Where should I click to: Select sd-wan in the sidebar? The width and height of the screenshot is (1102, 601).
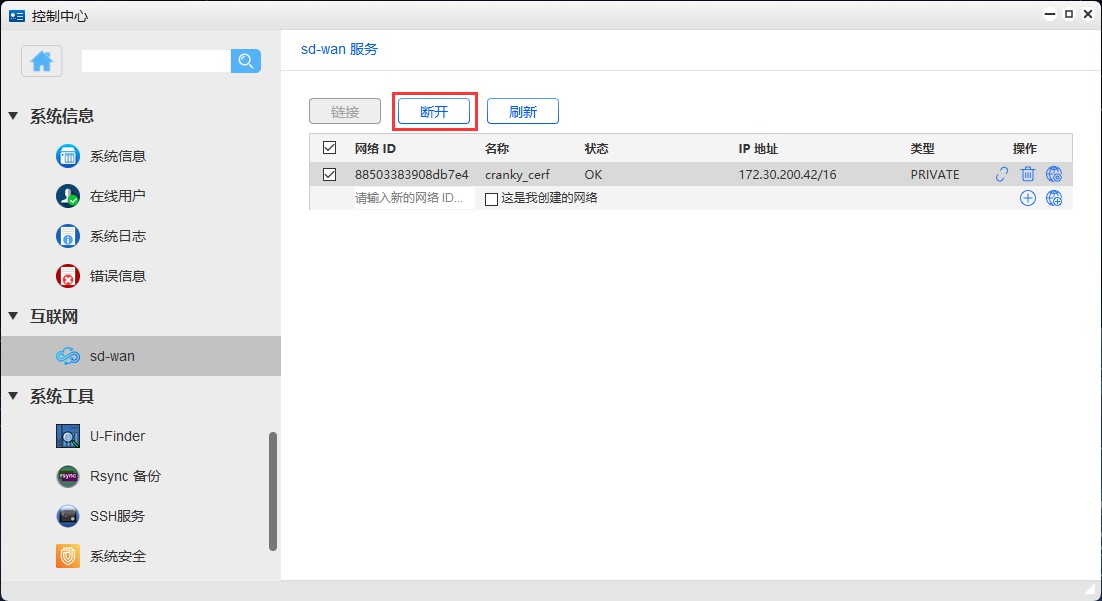[112, 355]
